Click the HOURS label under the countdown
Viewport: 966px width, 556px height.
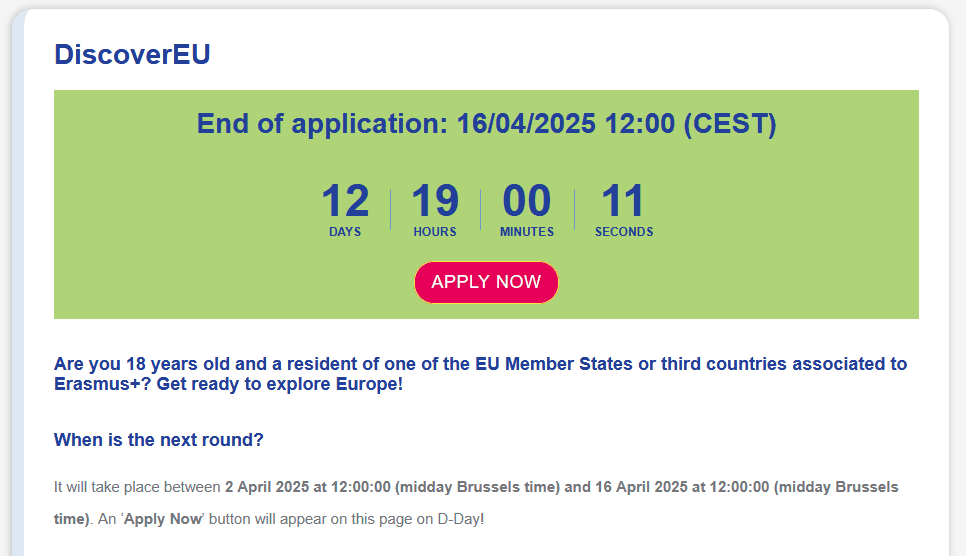435,232
